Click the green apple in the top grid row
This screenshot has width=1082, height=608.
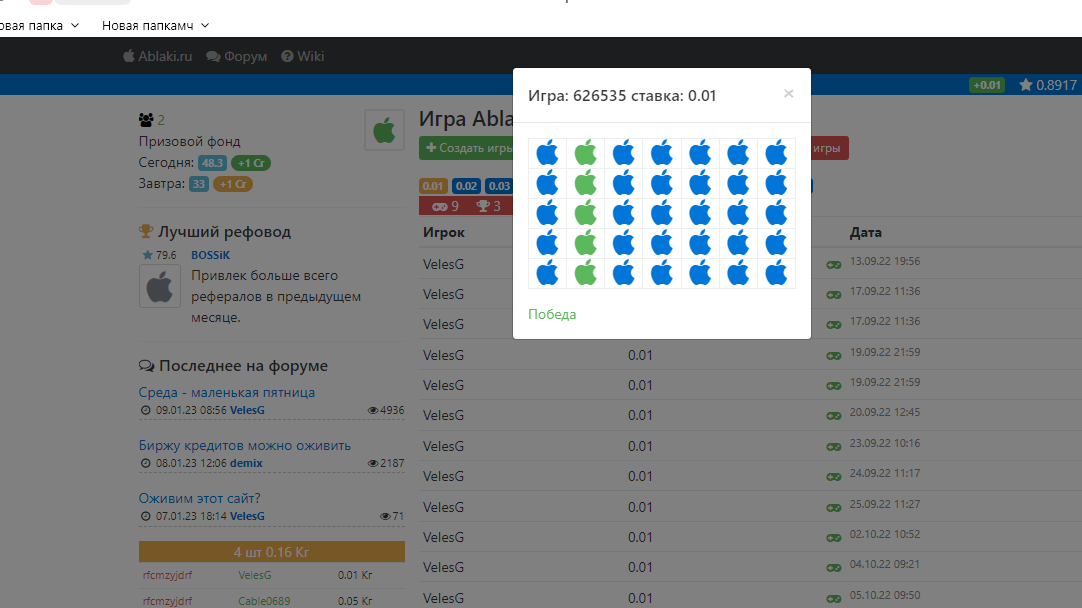[x=585, y=153]
